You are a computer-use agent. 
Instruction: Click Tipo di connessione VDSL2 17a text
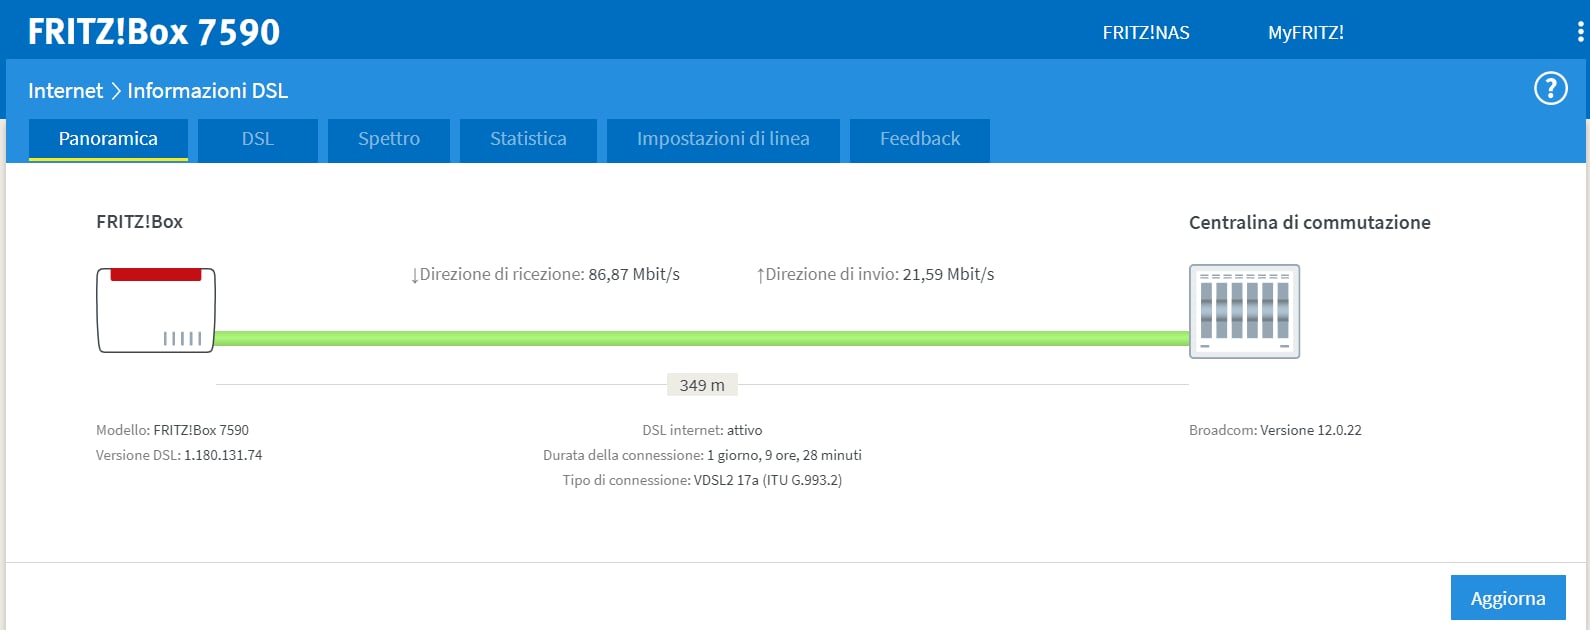[702, 480]
